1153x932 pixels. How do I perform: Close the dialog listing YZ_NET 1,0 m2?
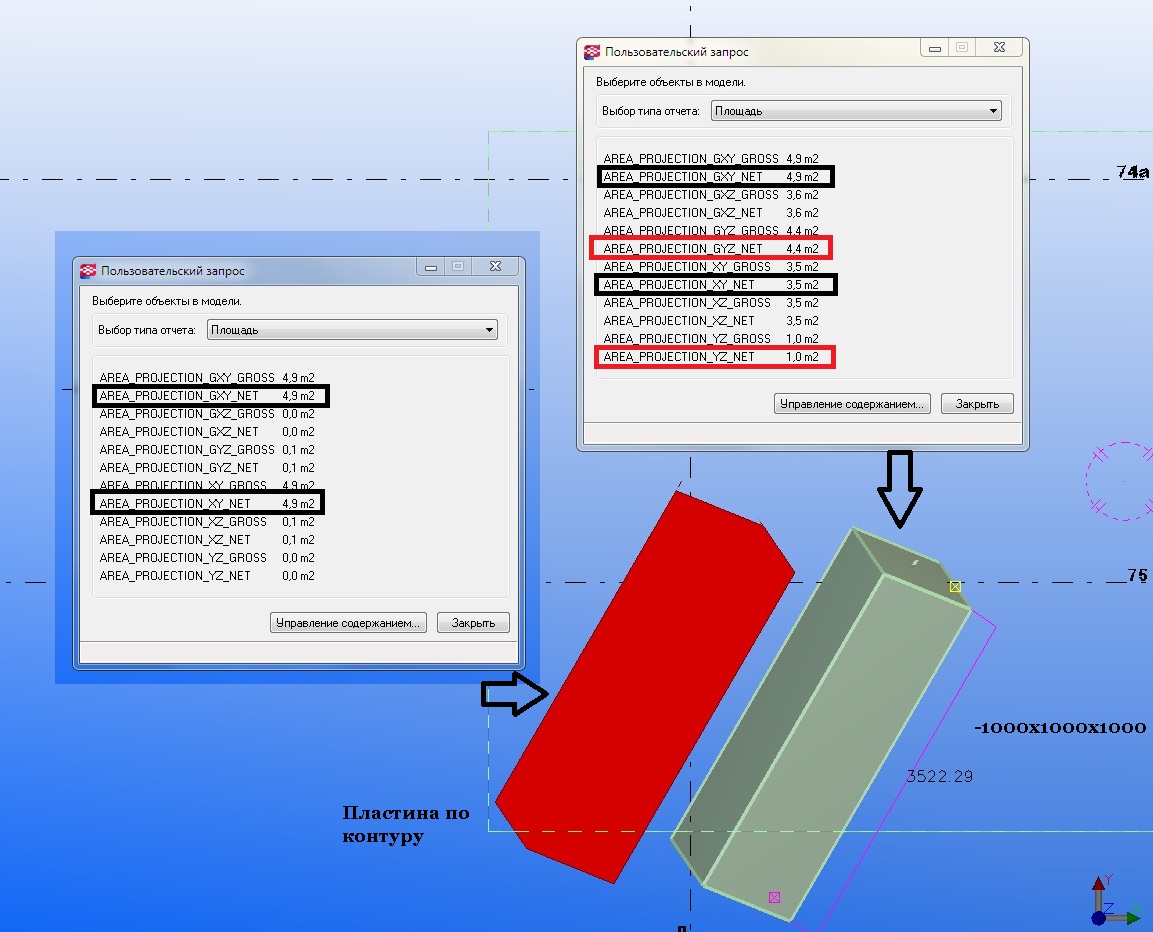997,48
